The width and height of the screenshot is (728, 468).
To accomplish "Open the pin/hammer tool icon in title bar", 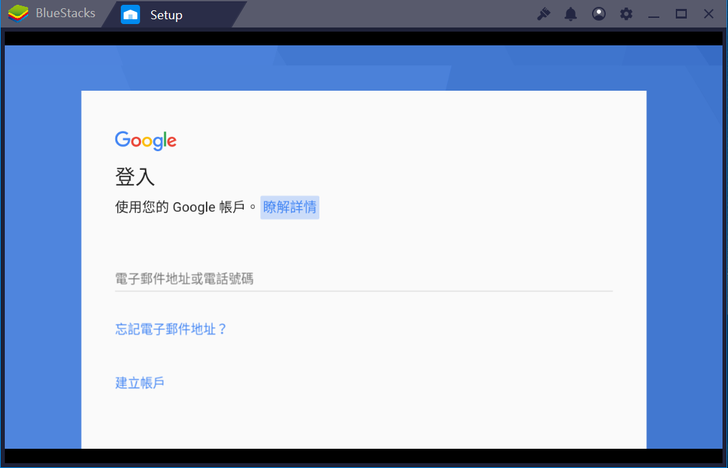I will (x=543, y=14).
